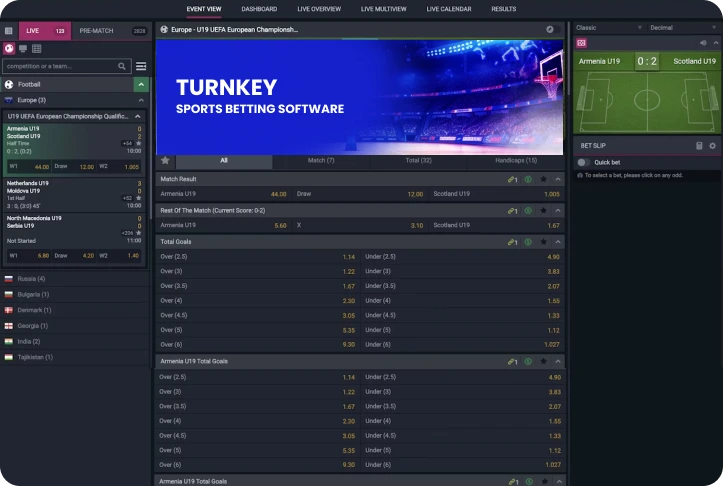Collapse the Armenia U19 Total Goals market

tap(558, 362)
